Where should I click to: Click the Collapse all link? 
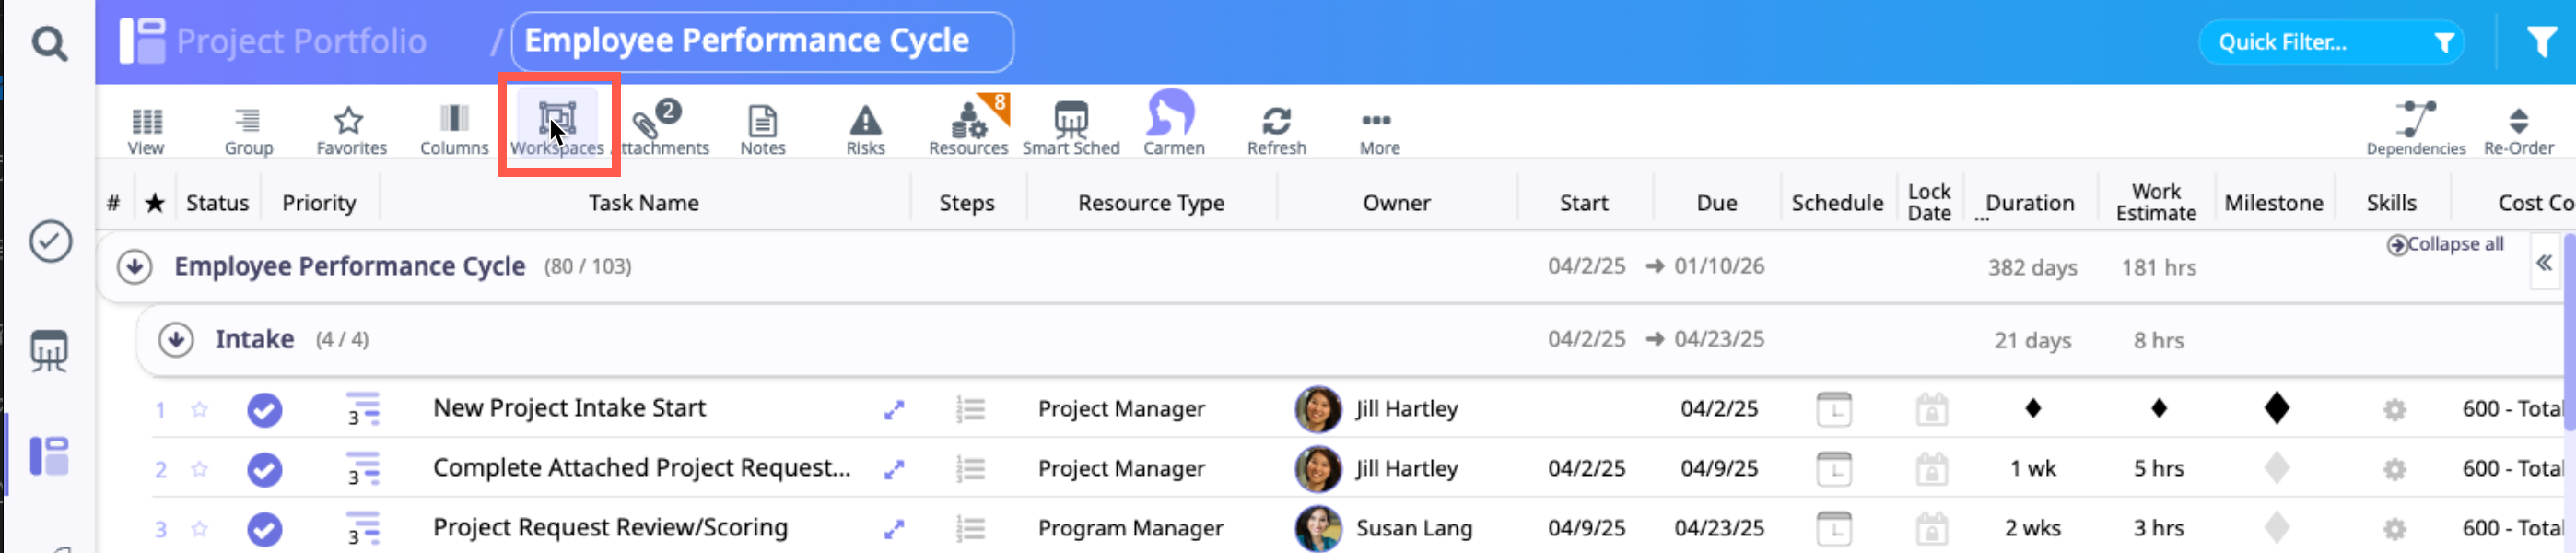(2445, 245)
